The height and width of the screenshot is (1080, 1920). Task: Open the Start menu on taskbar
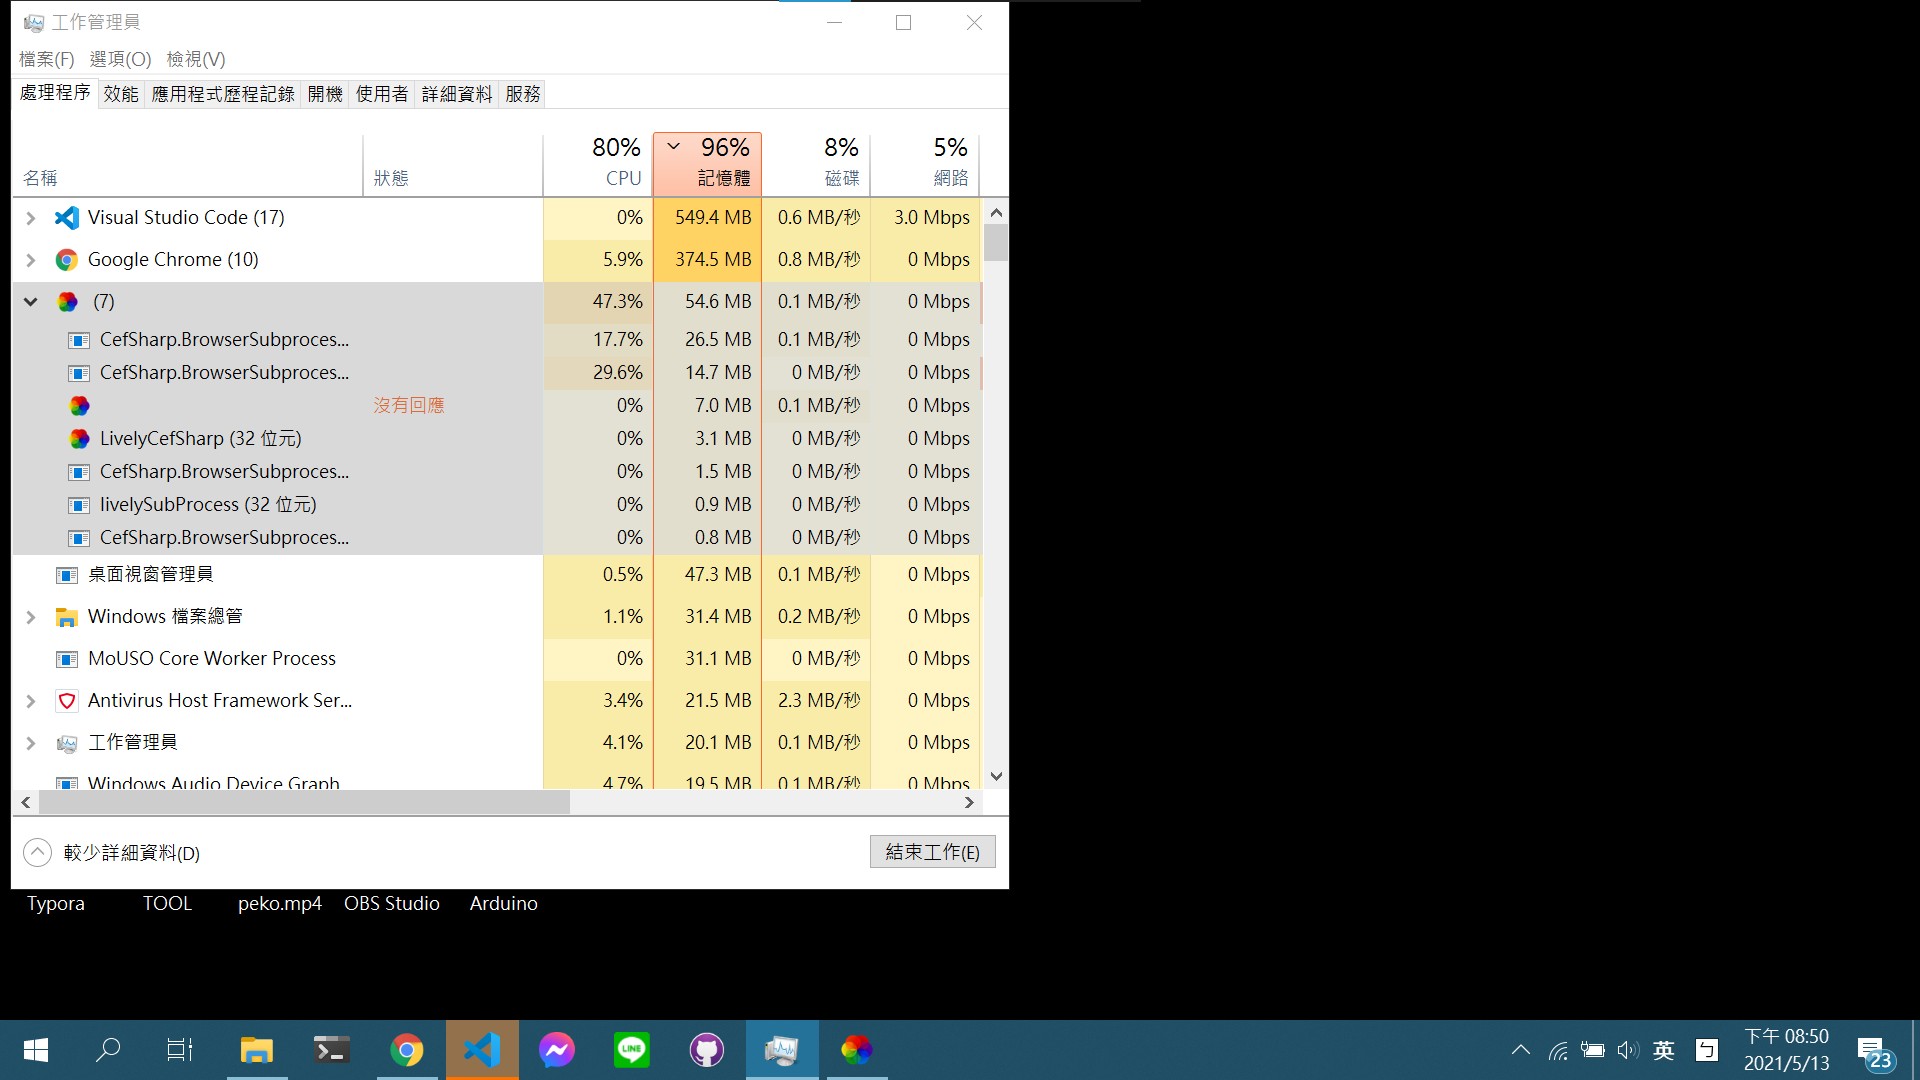(x=36, y=1050)
